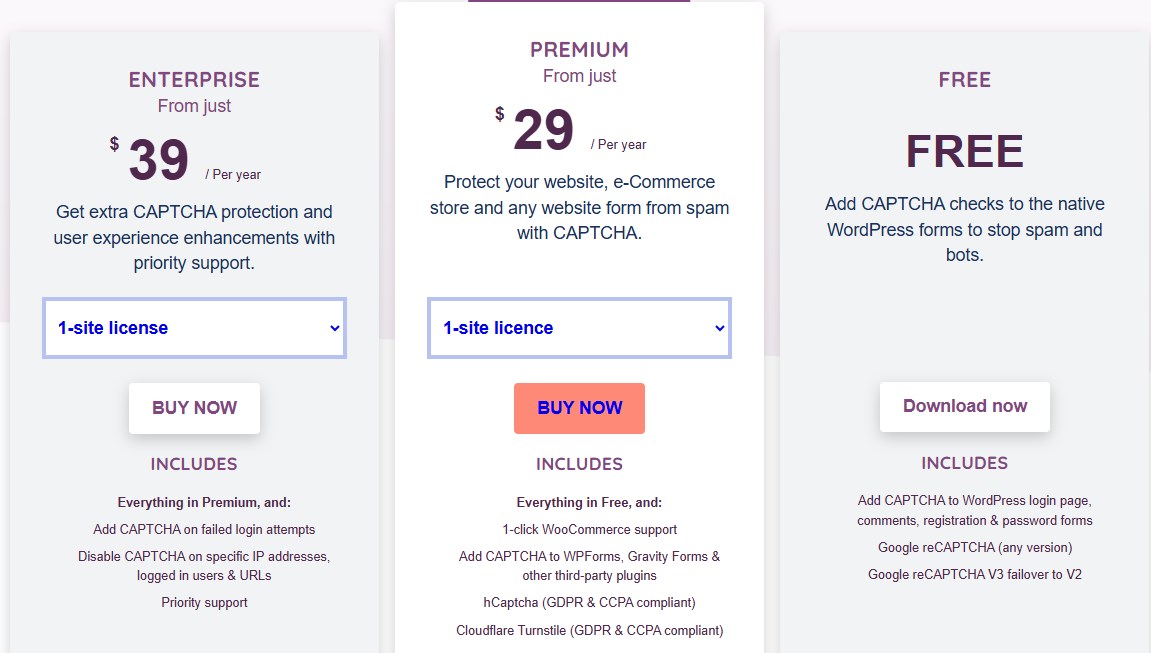Click the $29 Premium price
The image size is (1151, 653).
[544, 130]
